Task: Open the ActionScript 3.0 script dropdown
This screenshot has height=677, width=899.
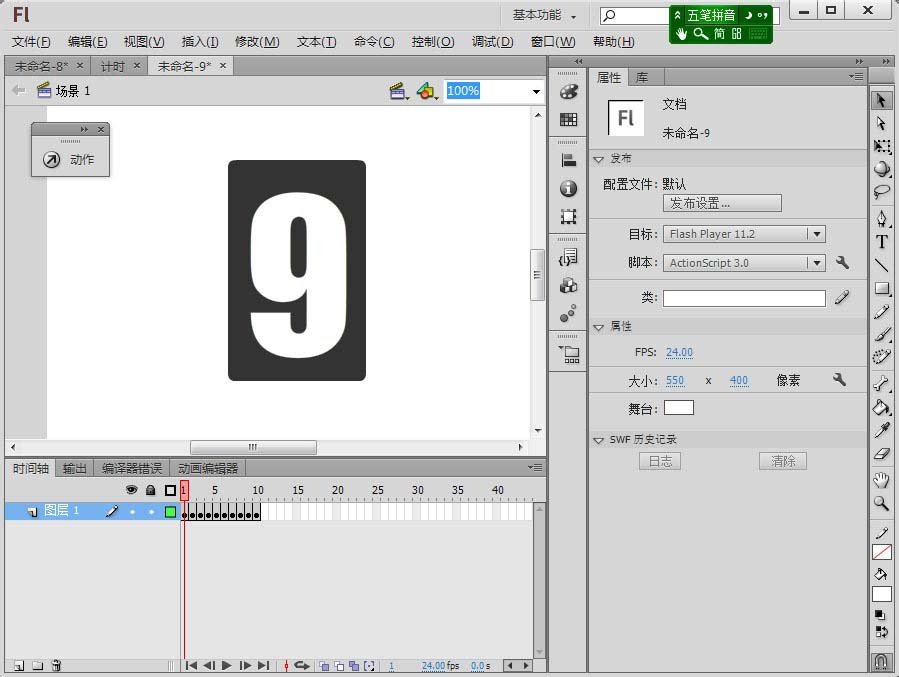Action: point(816,263)
